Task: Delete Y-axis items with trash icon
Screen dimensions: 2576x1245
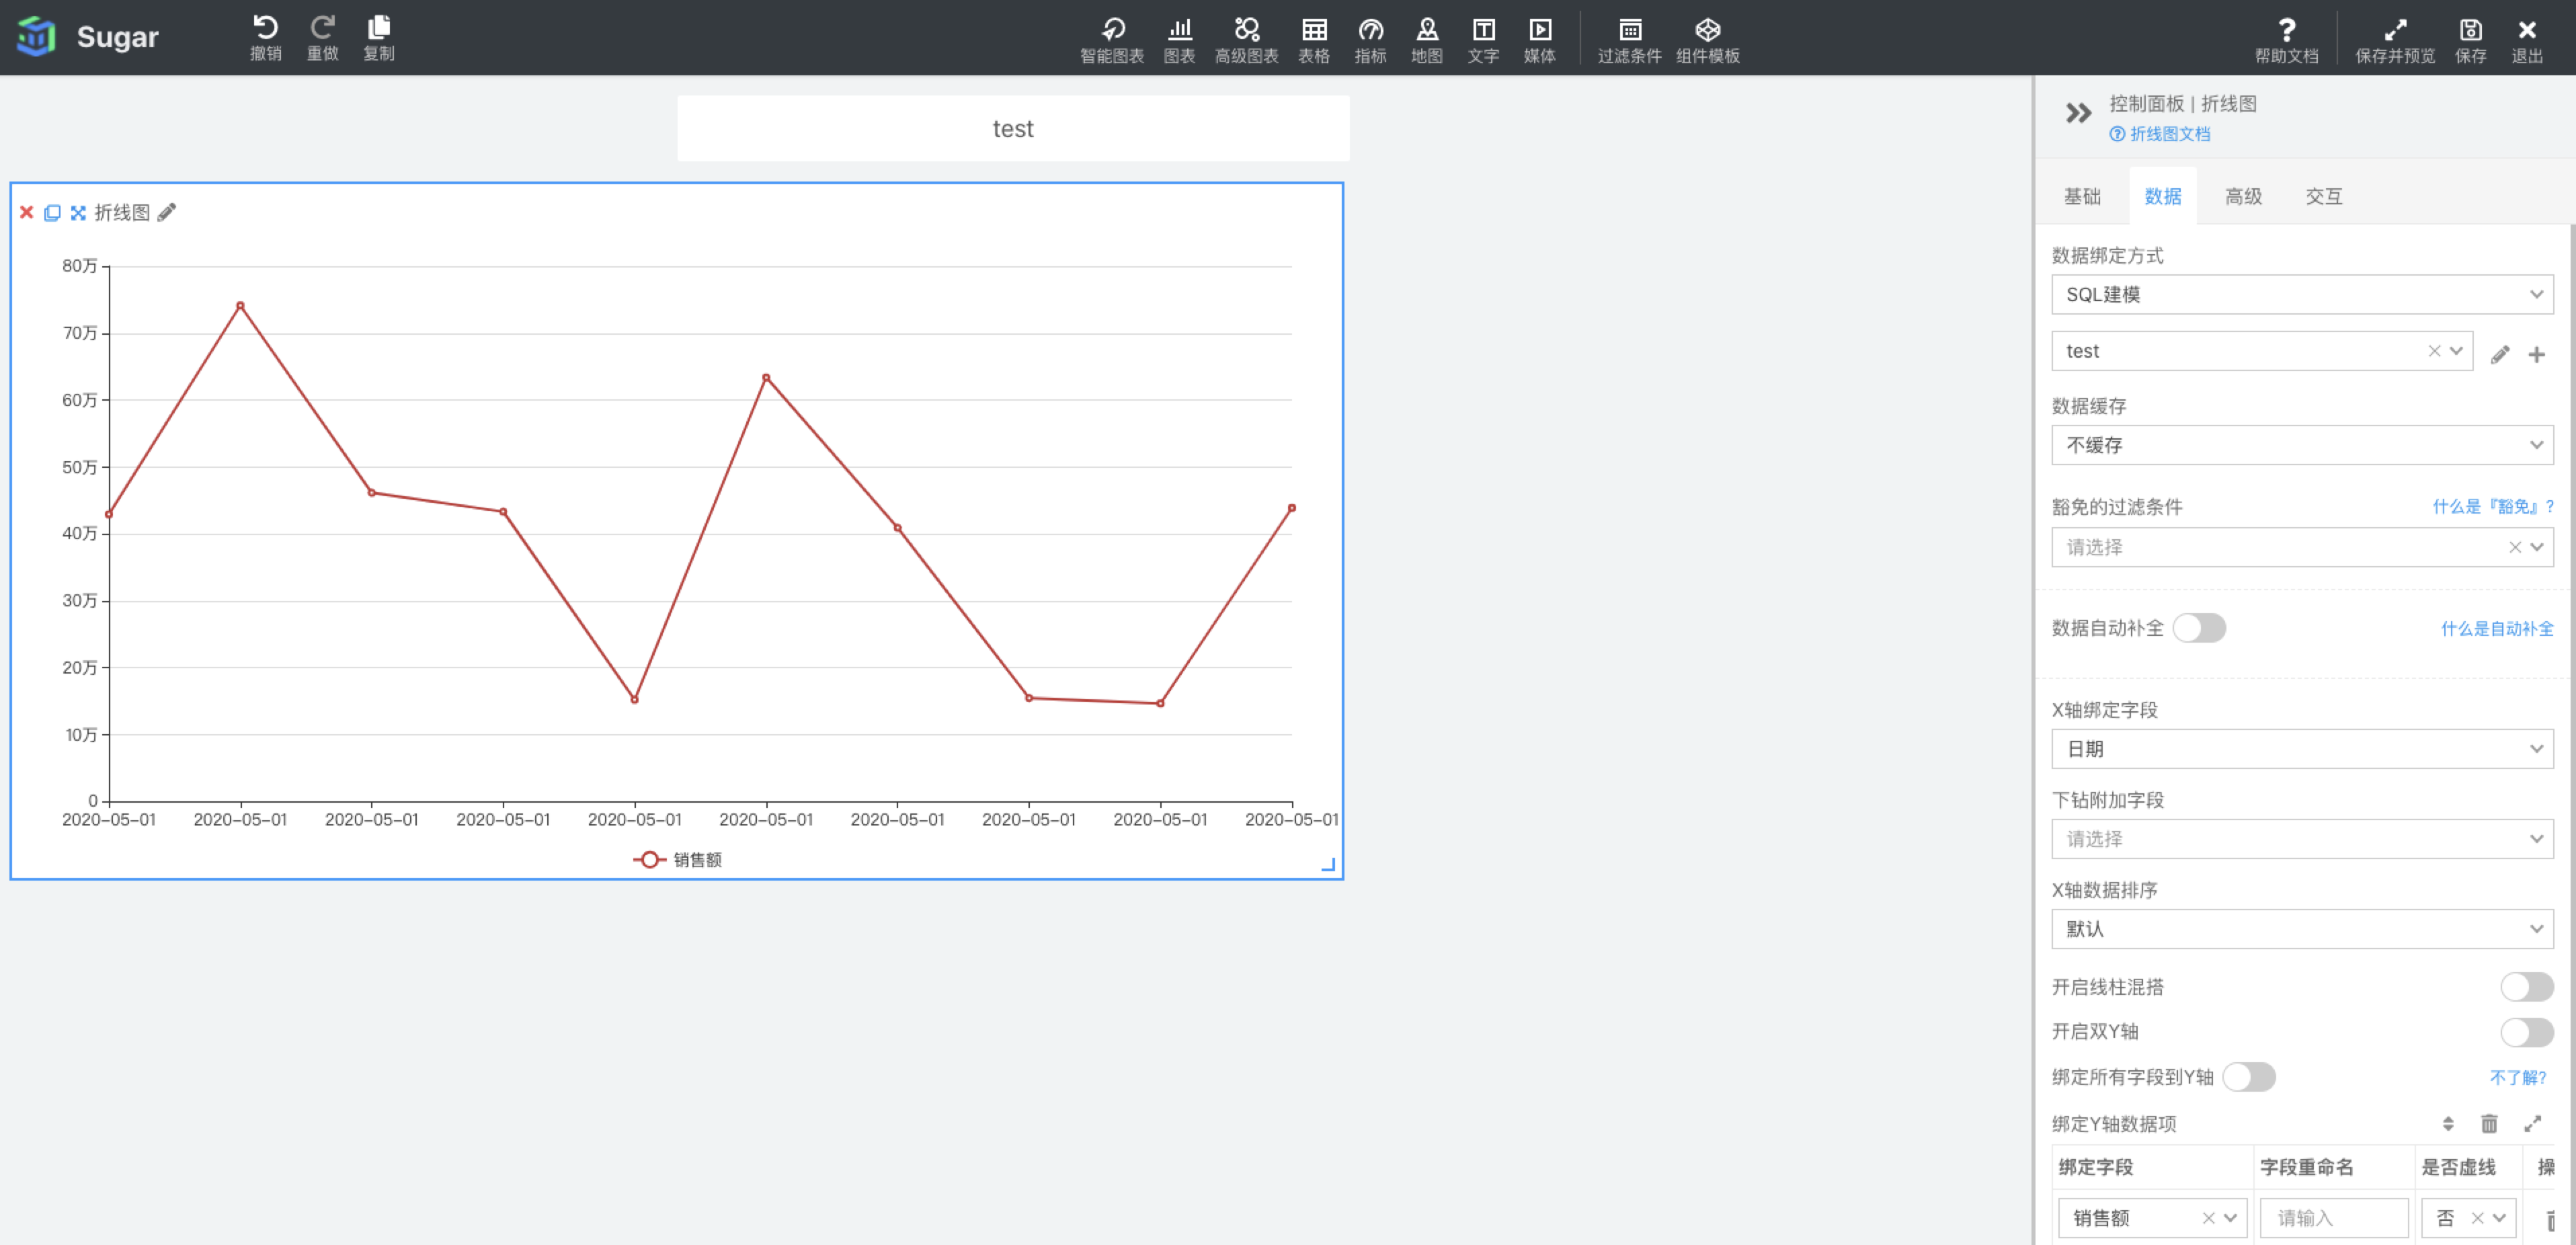Action: [x=2489, y=1124]
